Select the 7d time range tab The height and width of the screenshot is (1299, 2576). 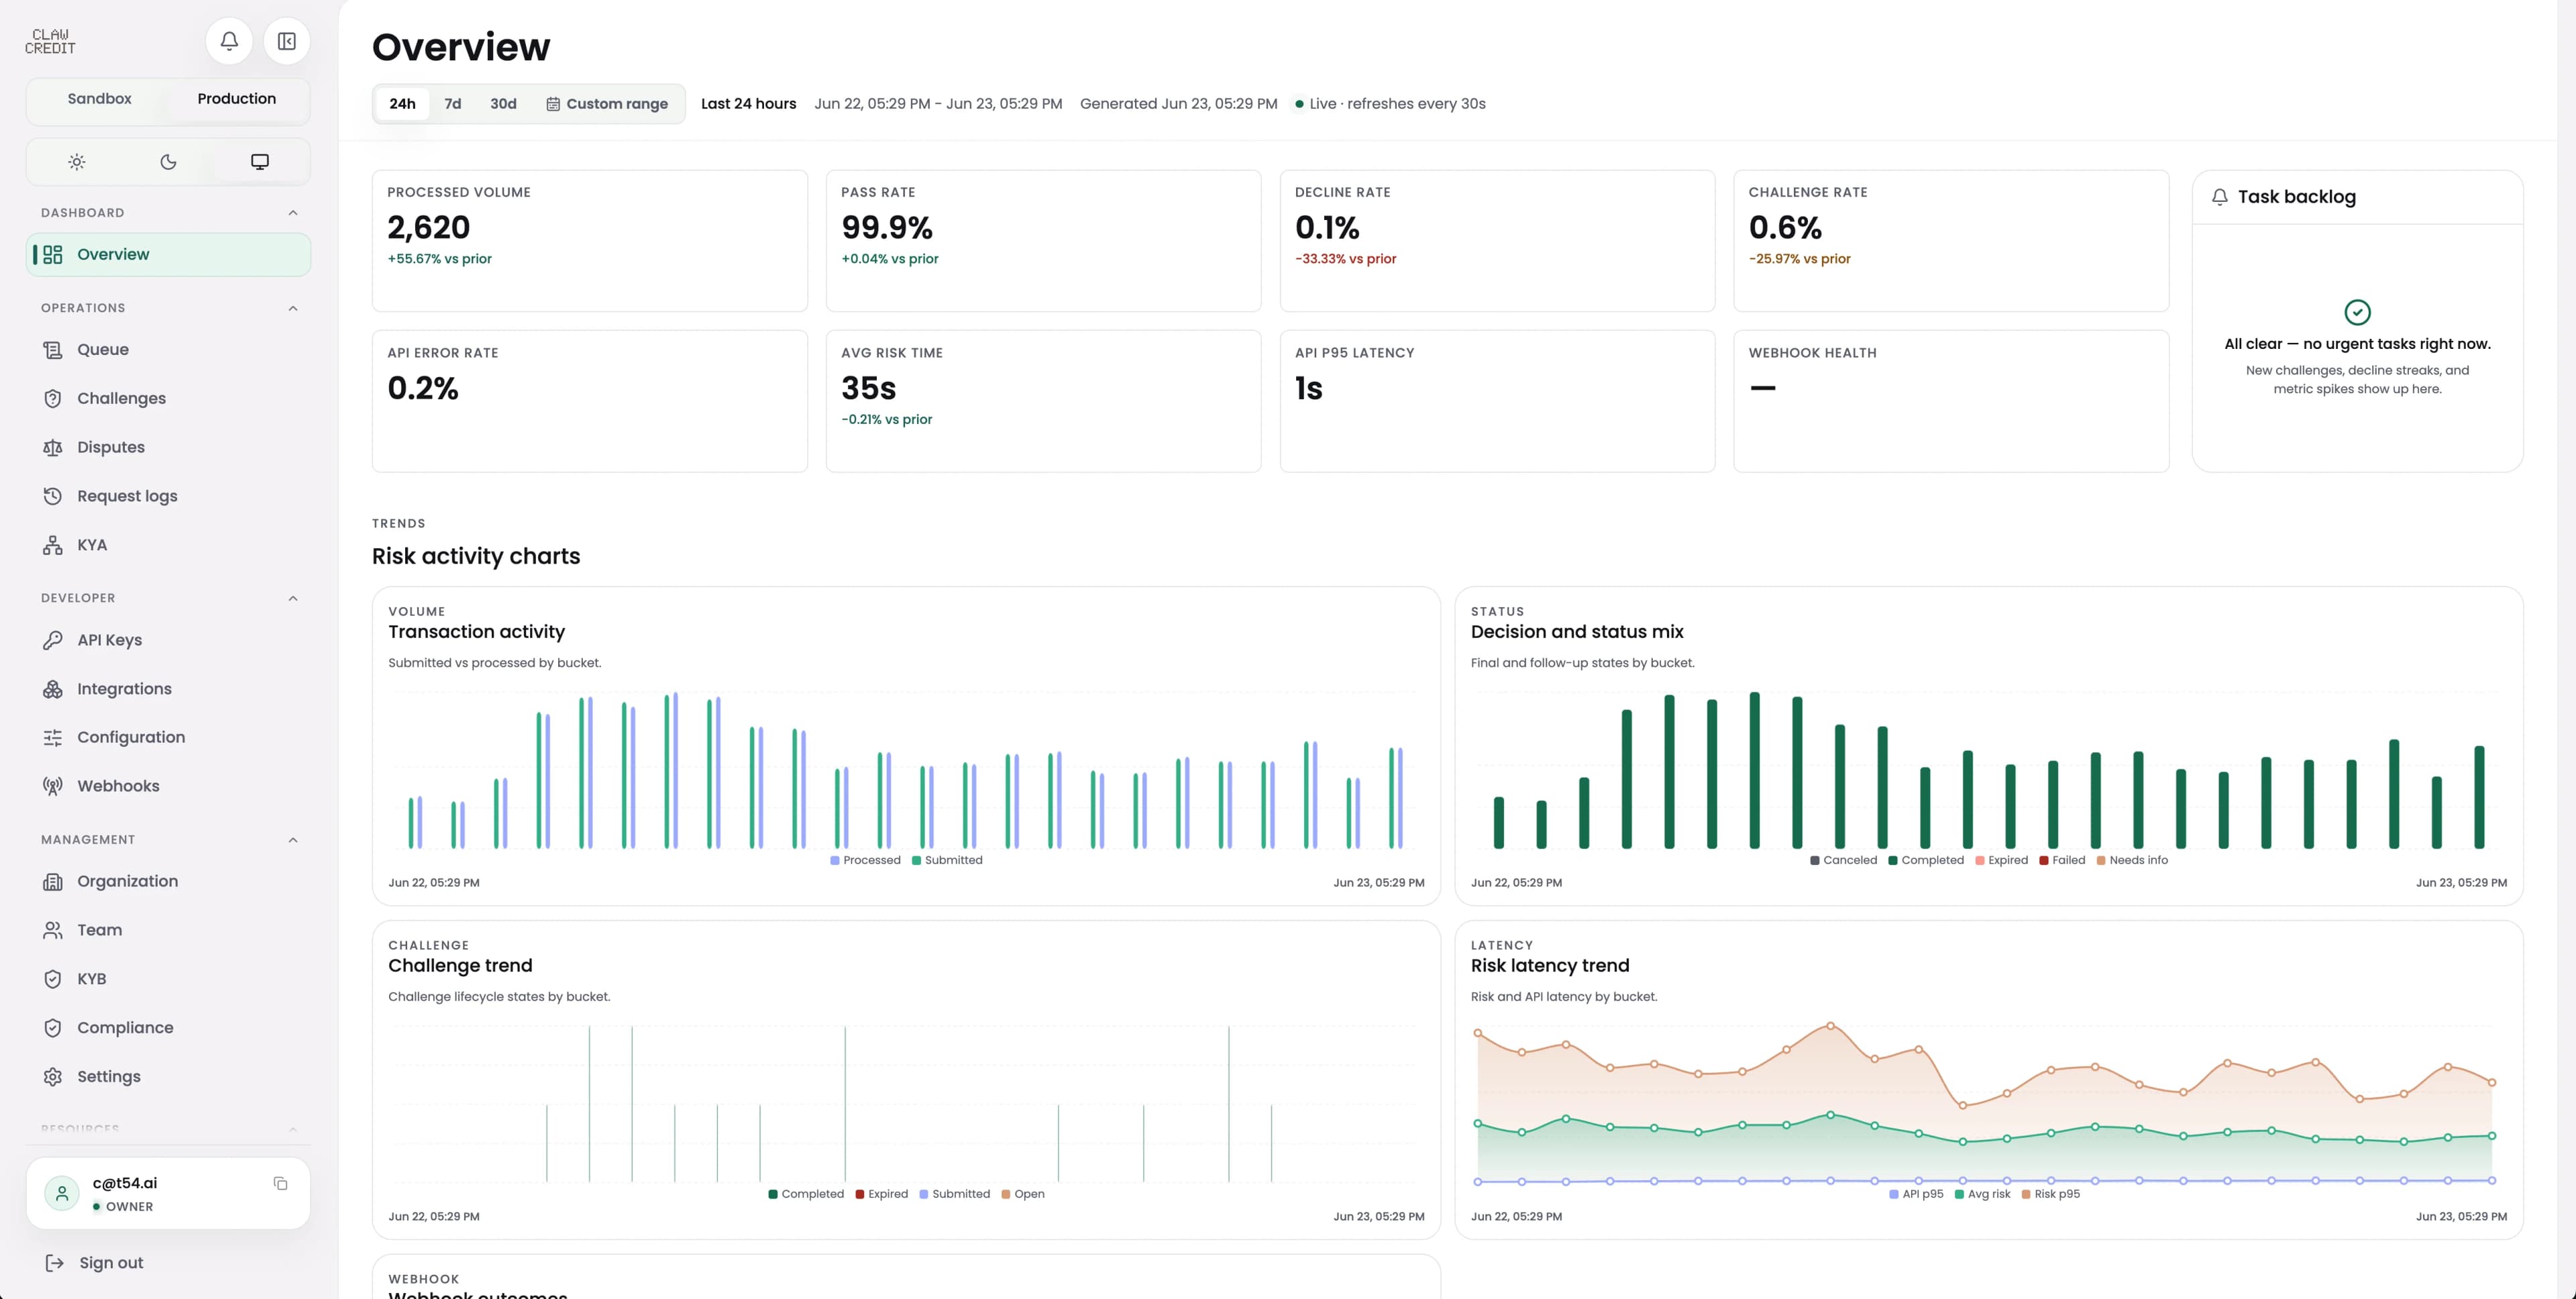pos(453,104)
